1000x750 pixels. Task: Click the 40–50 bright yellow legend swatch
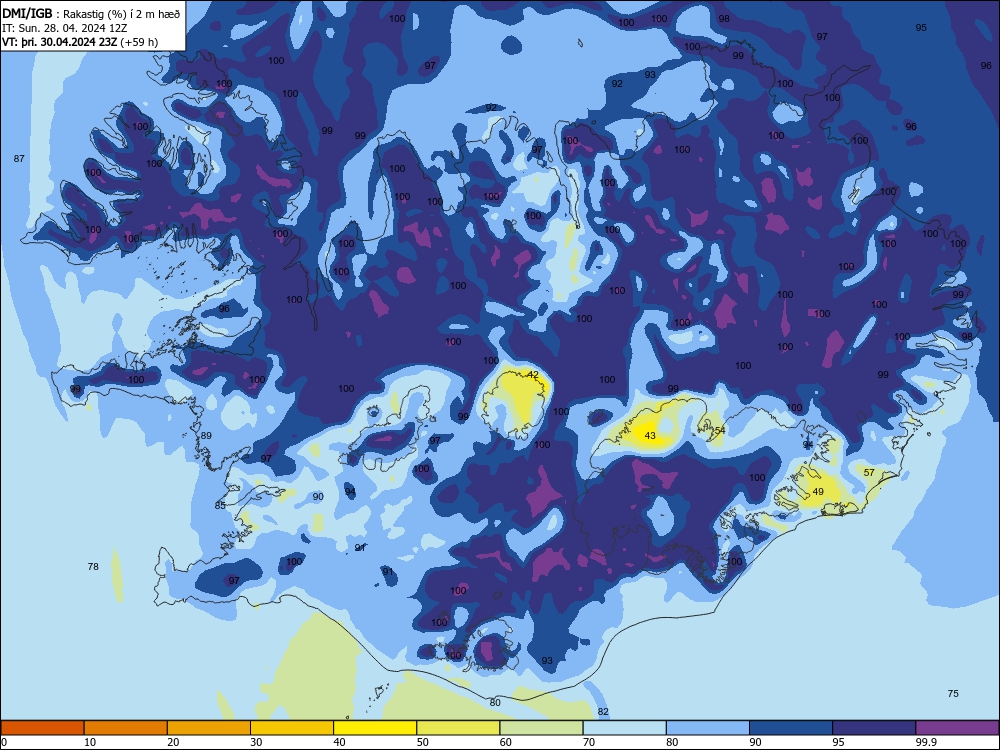point(375,728)
